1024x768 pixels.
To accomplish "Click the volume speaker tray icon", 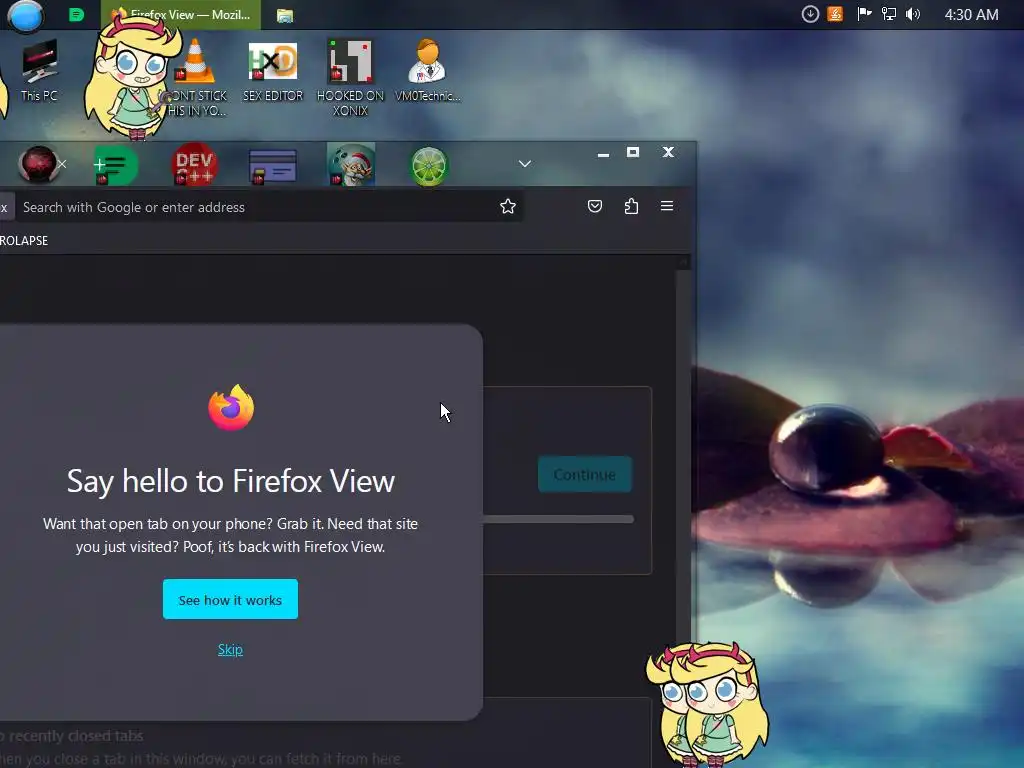I will (x=913, y=14).
